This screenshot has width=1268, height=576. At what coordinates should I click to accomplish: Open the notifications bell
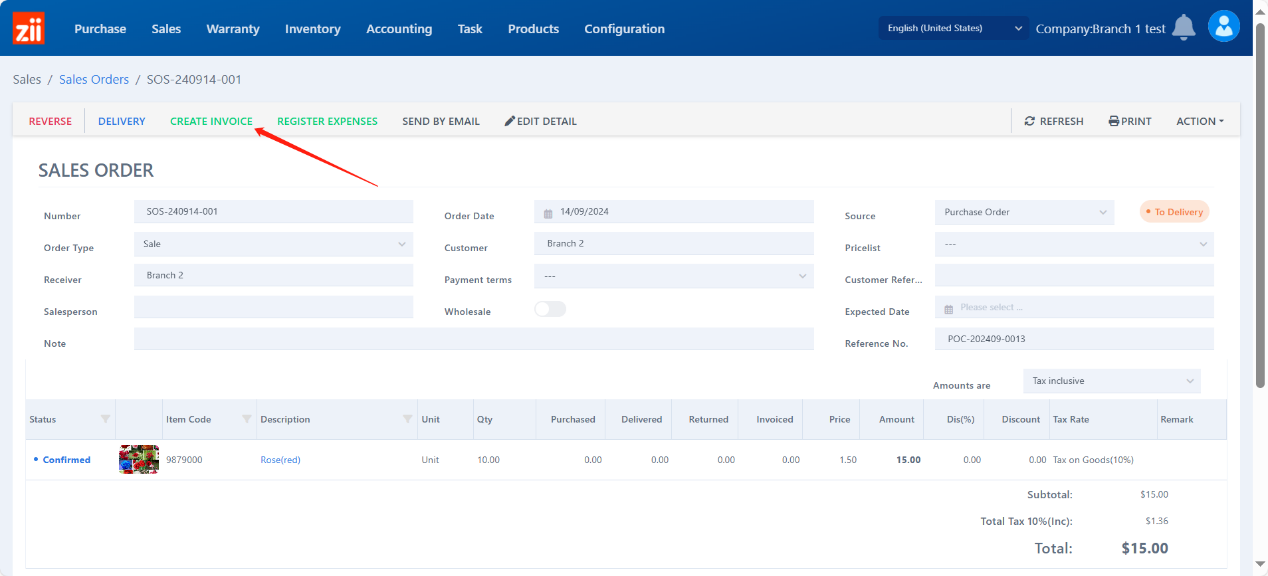pos(1184,28)
